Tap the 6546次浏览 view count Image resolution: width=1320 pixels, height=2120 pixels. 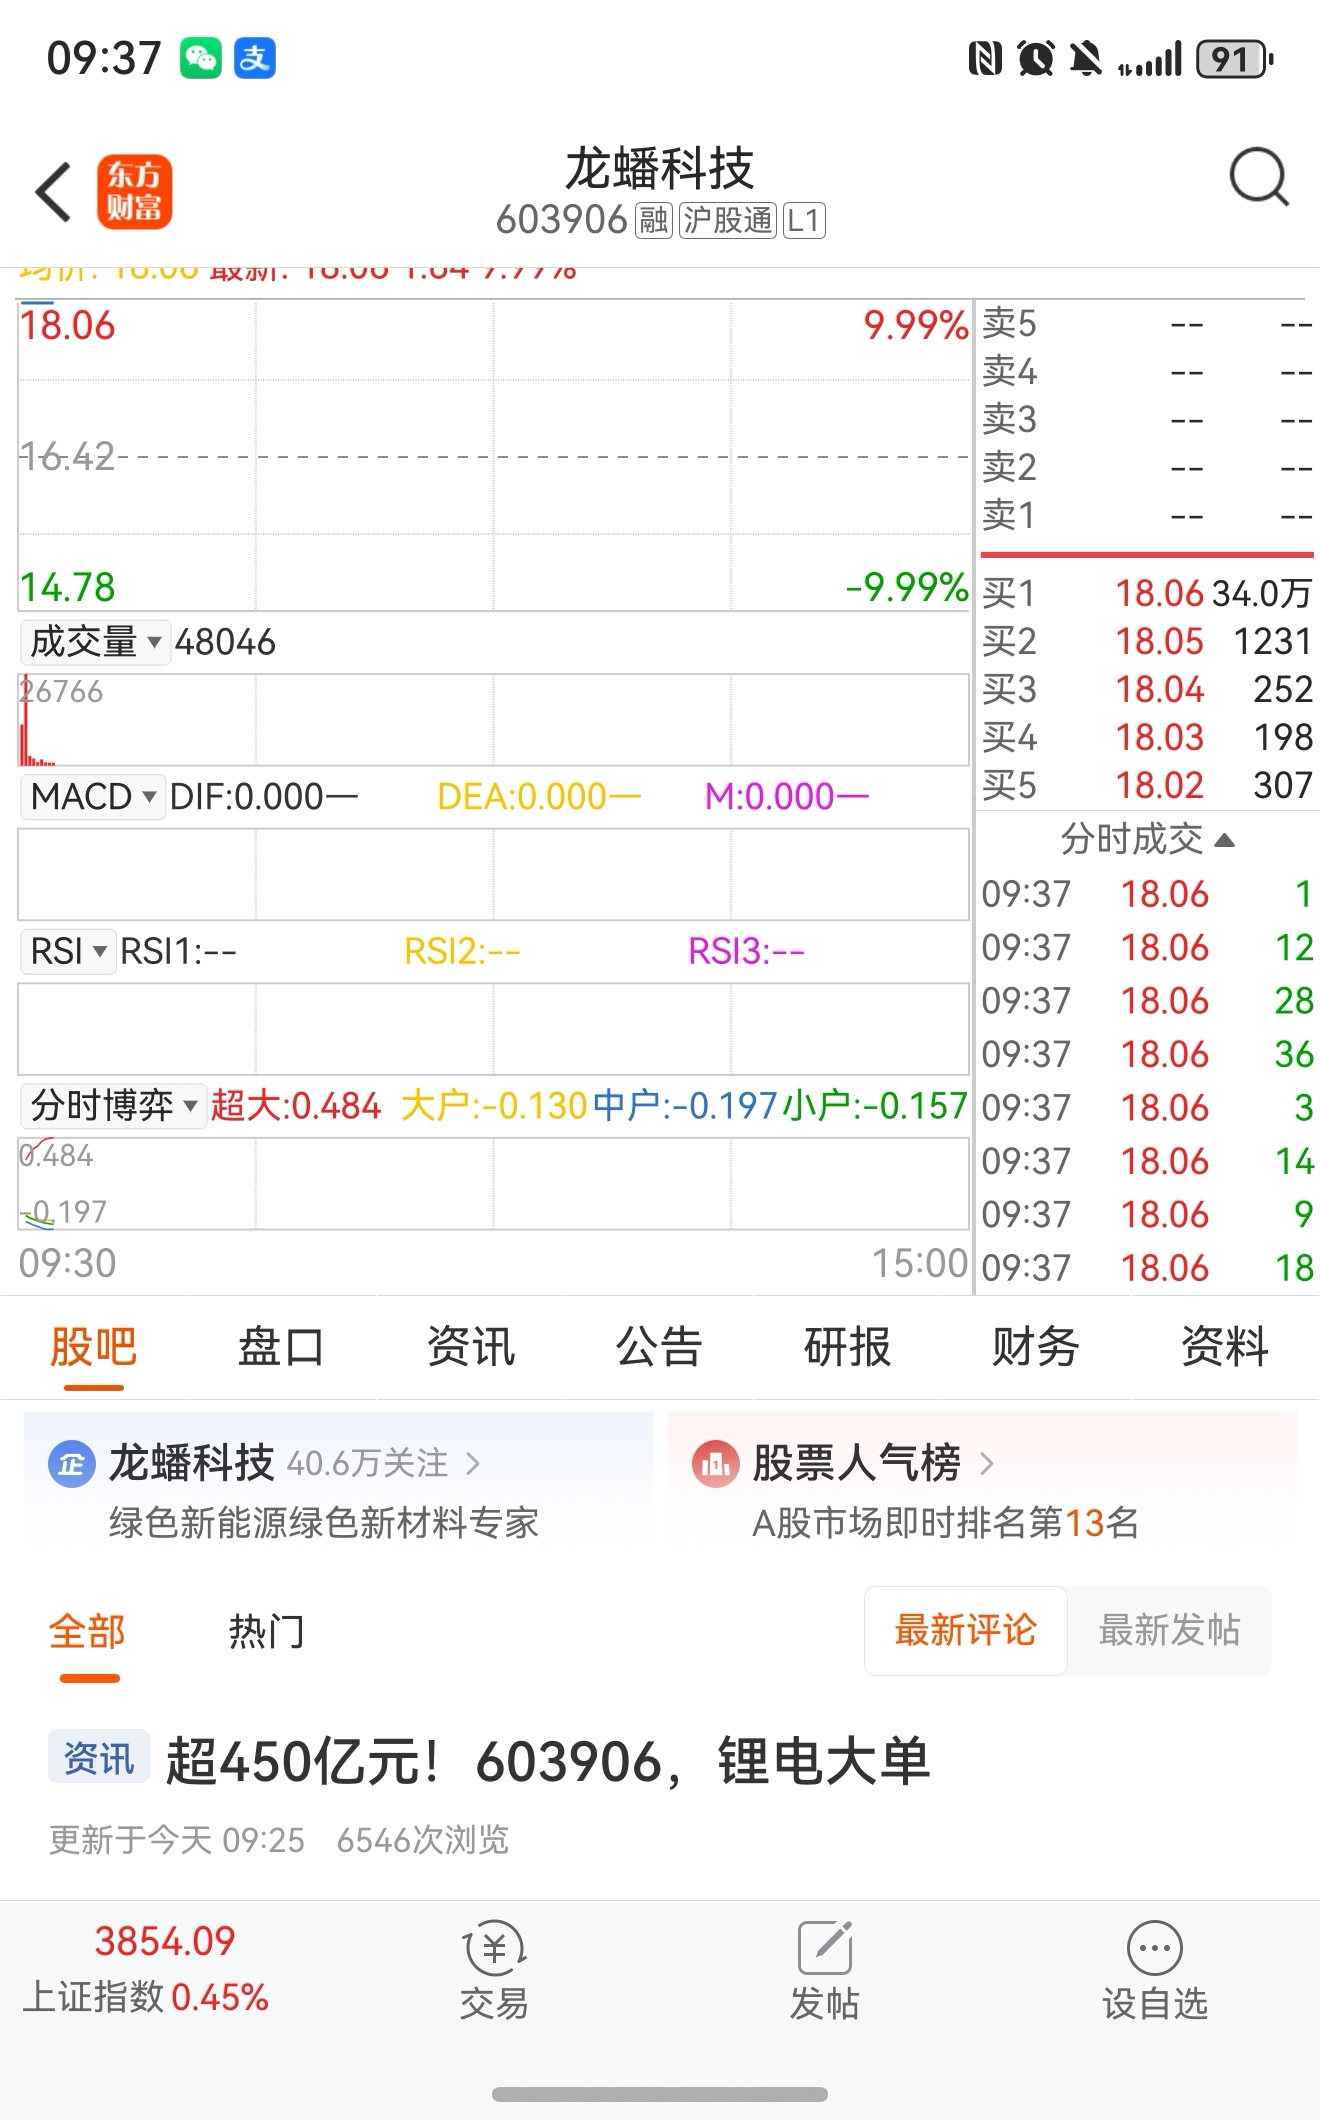(x=423, y=1840)
